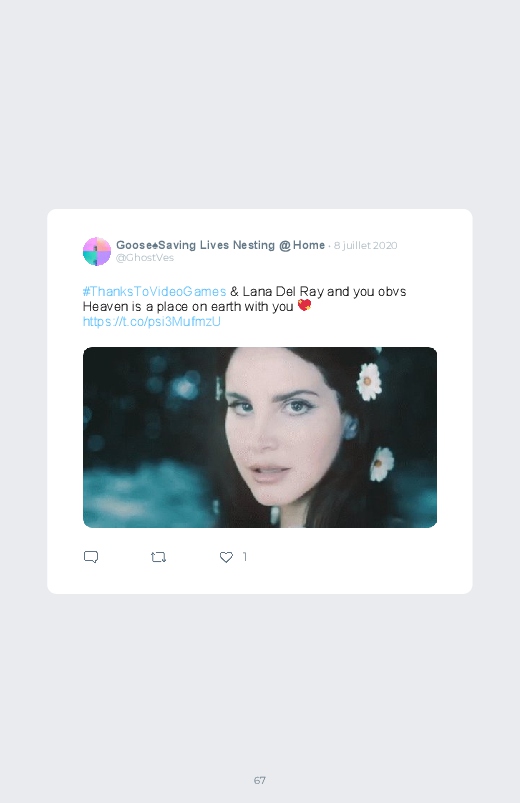Click the spade symbol in the display name
Image resolution: width=520 pixels, height=803 pixels.
pos(155,245)
